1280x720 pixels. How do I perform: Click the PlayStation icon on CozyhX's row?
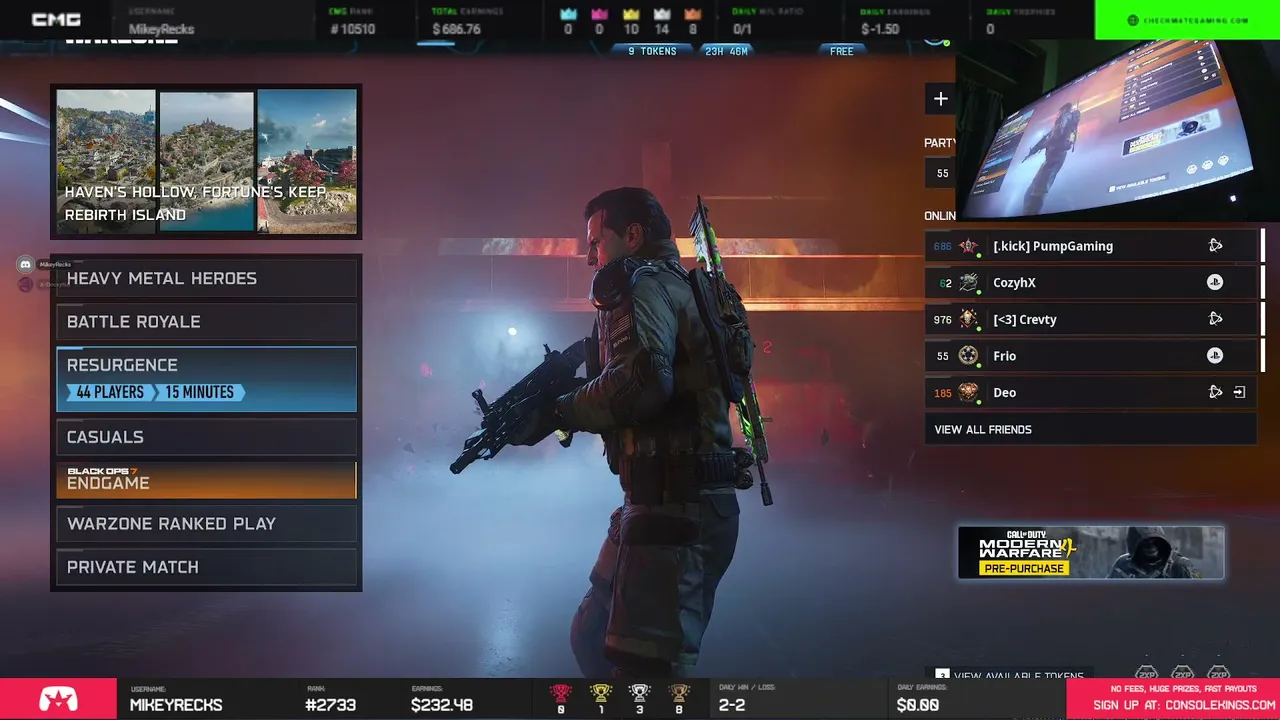(x=1215, y=282)
